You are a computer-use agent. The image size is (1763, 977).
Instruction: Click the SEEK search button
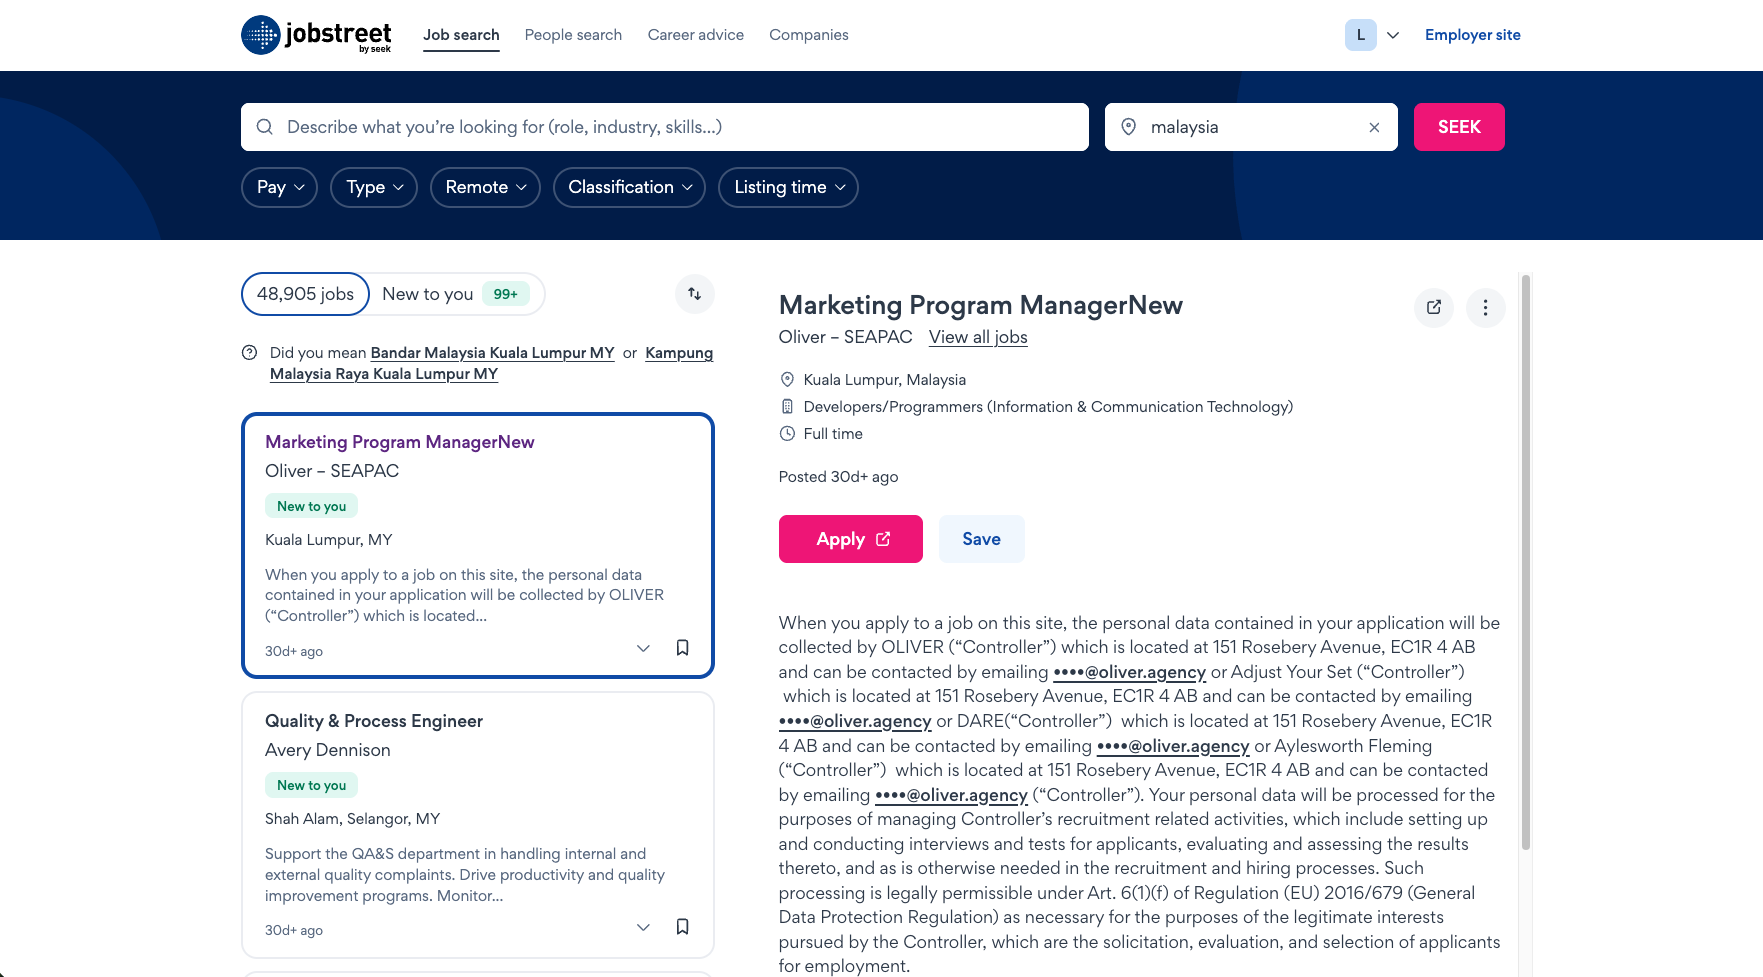1459,127
